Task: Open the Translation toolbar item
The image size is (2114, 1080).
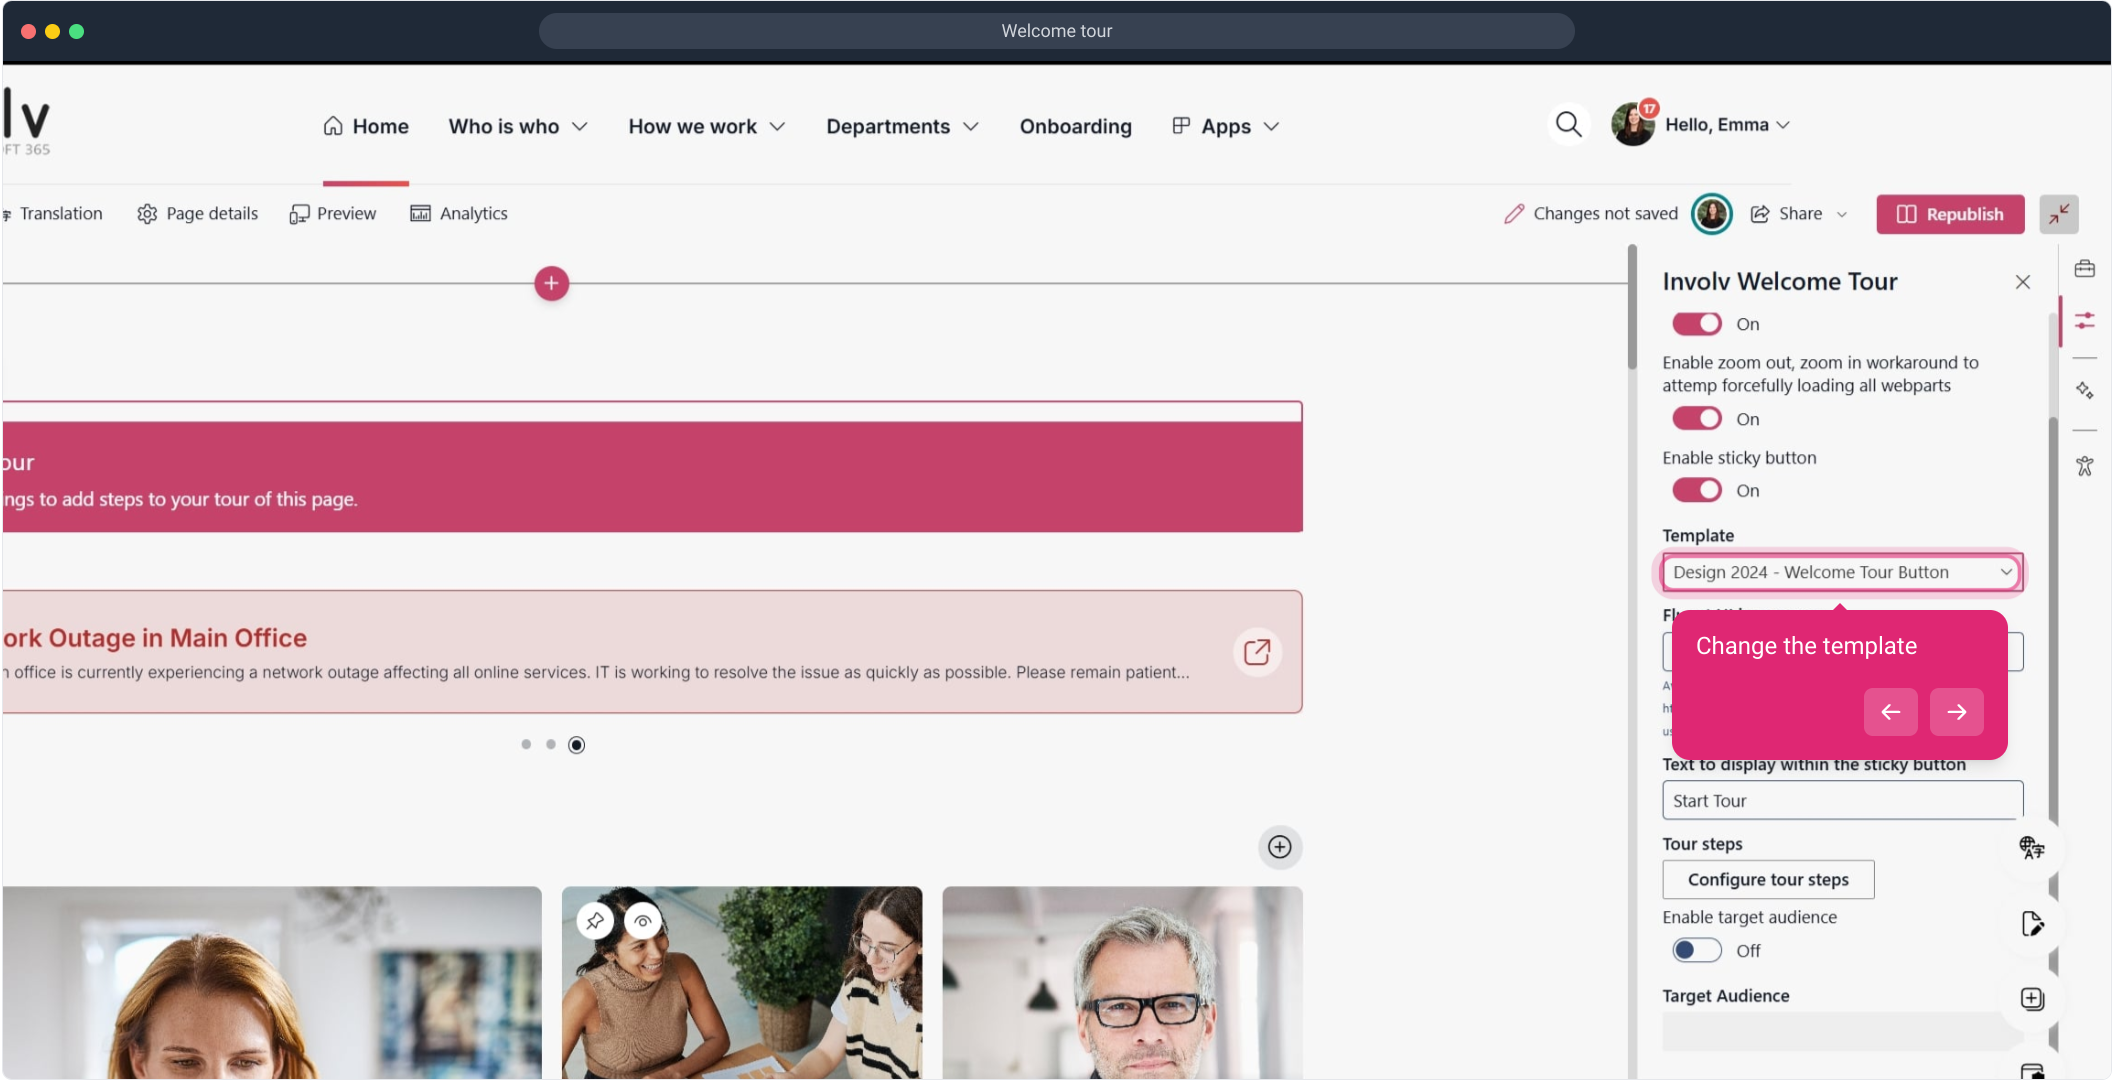Action: (x=53, y=214)
